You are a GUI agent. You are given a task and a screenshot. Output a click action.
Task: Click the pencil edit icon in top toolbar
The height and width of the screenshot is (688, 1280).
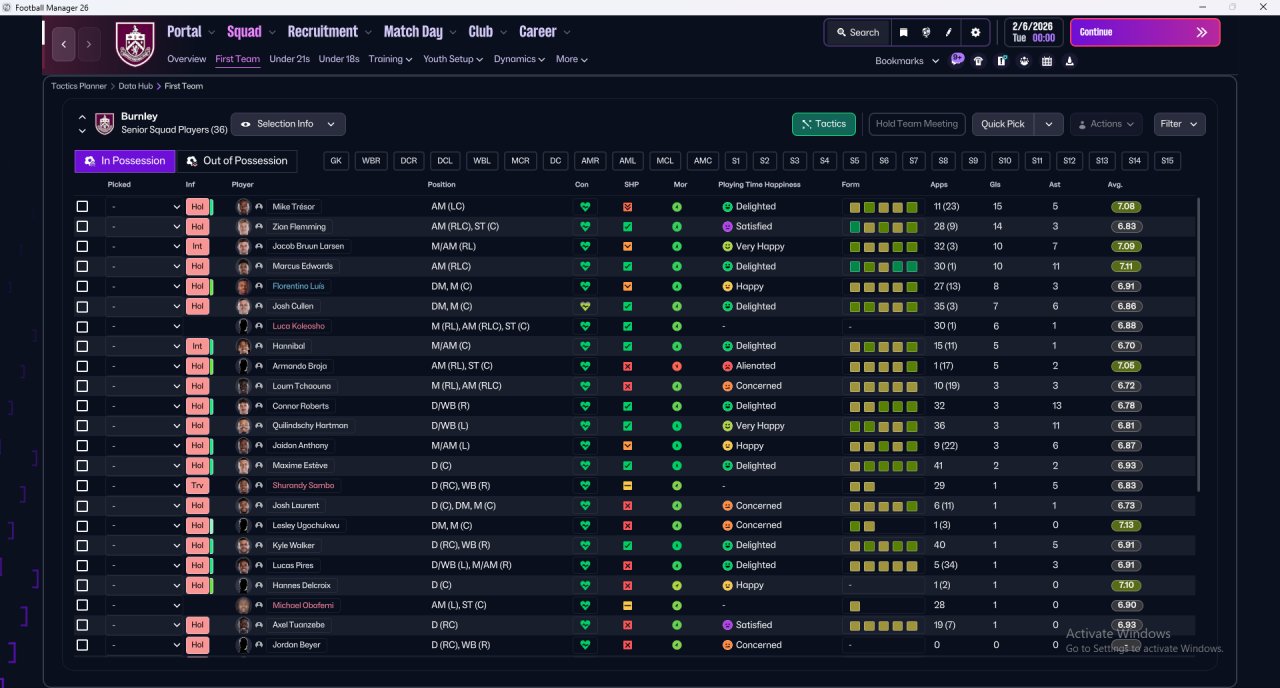coord(948,32)
